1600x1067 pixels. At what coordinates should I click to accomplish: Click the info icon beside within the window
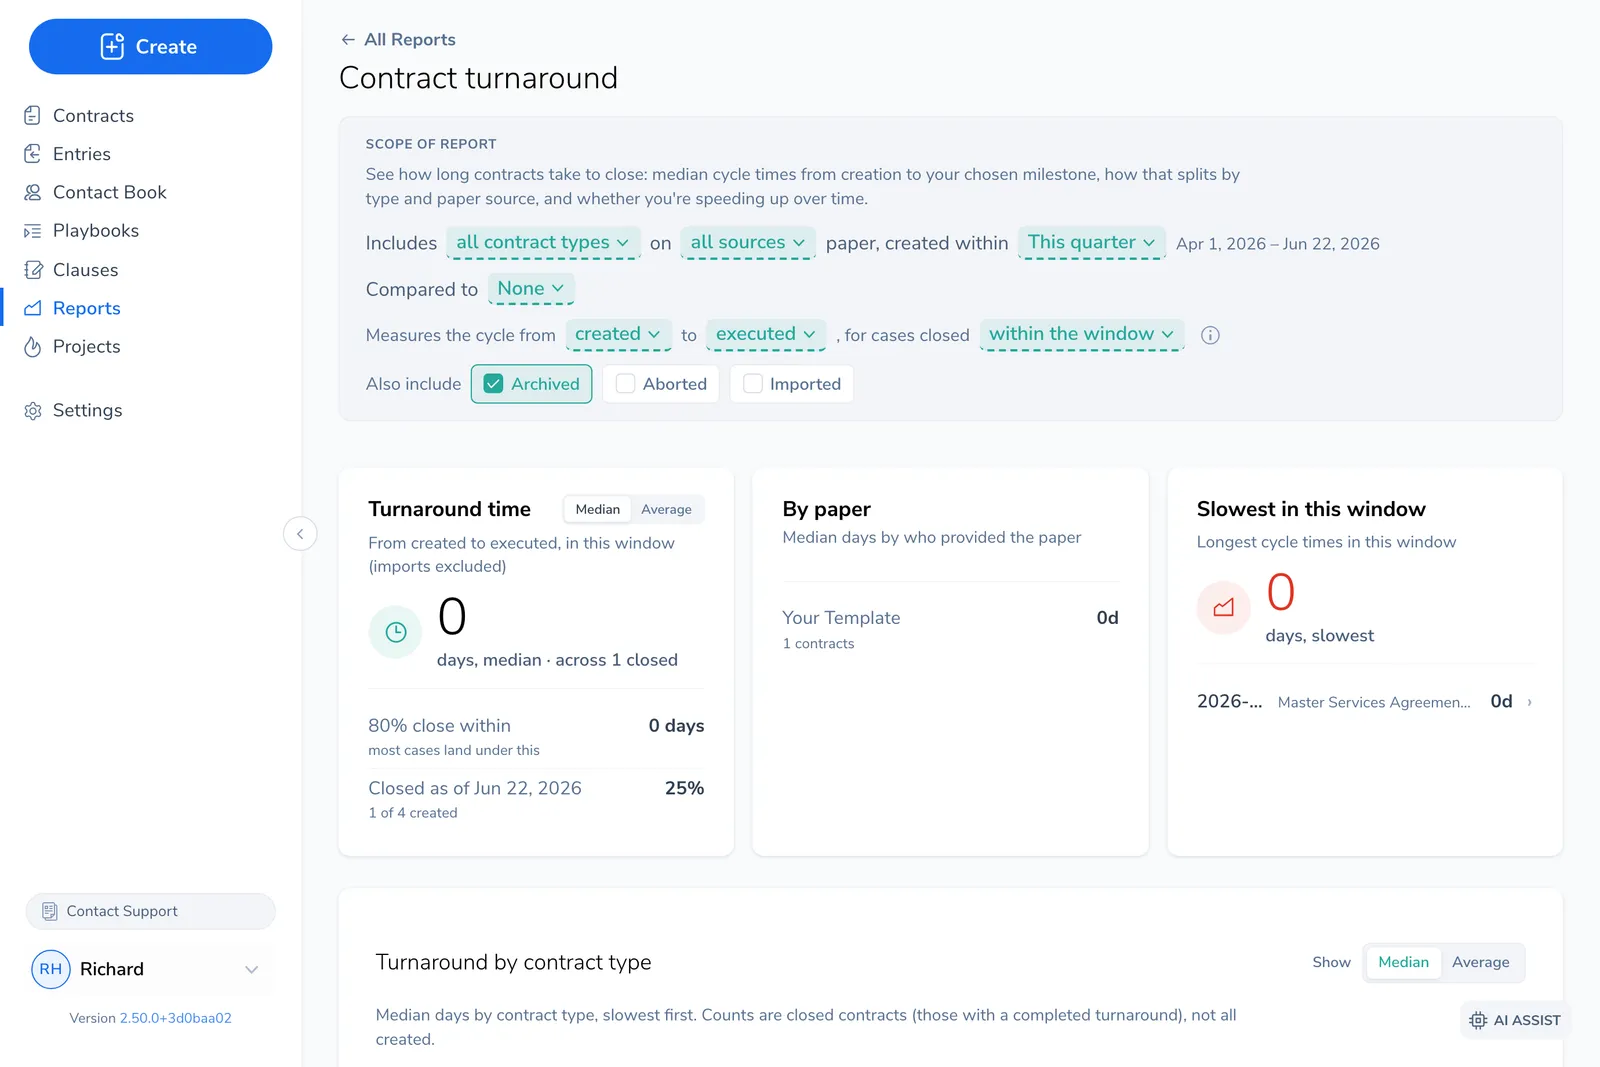coord(1210,336)
